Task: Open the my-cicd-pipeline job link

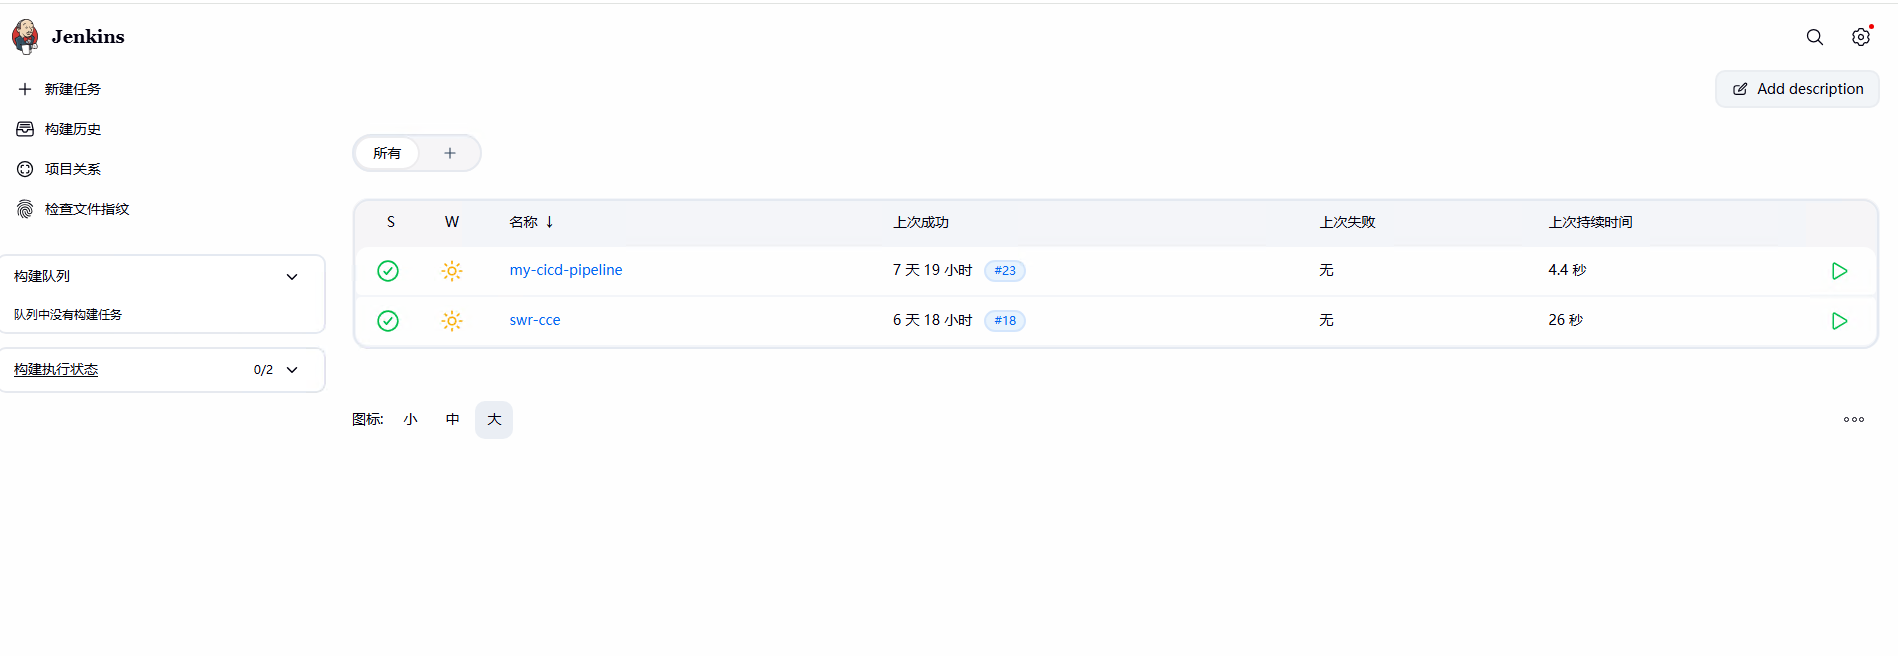Action: click(566, 270)
